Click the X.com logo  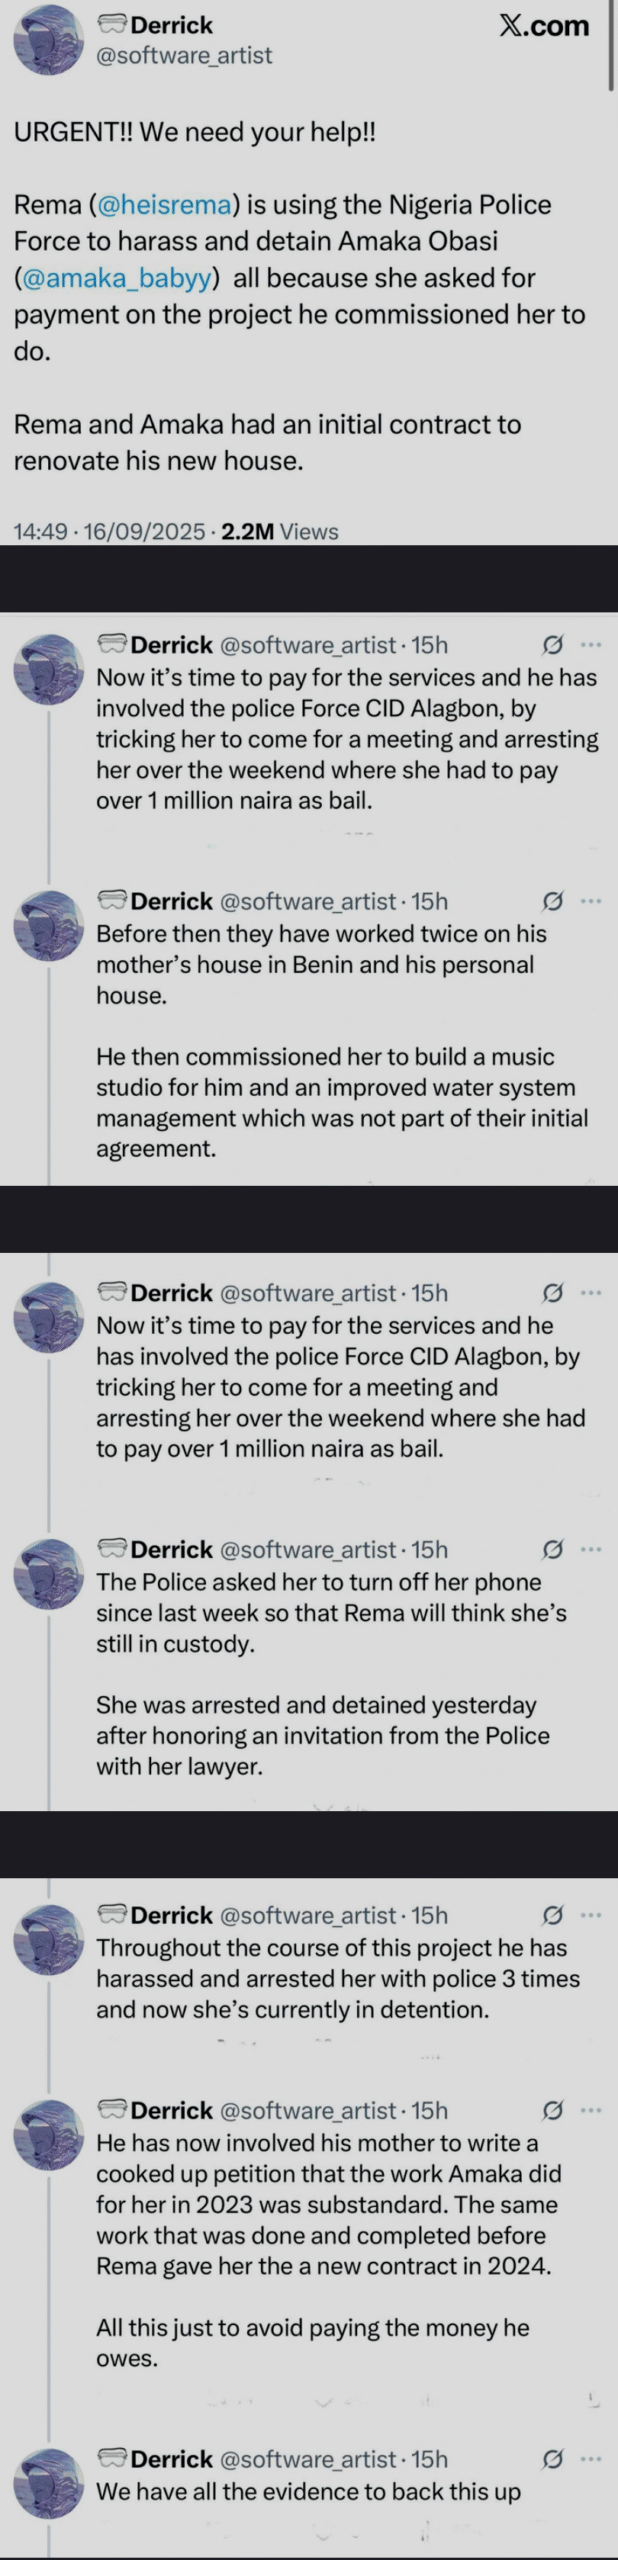pyautogui.click(x=544, y=25)
